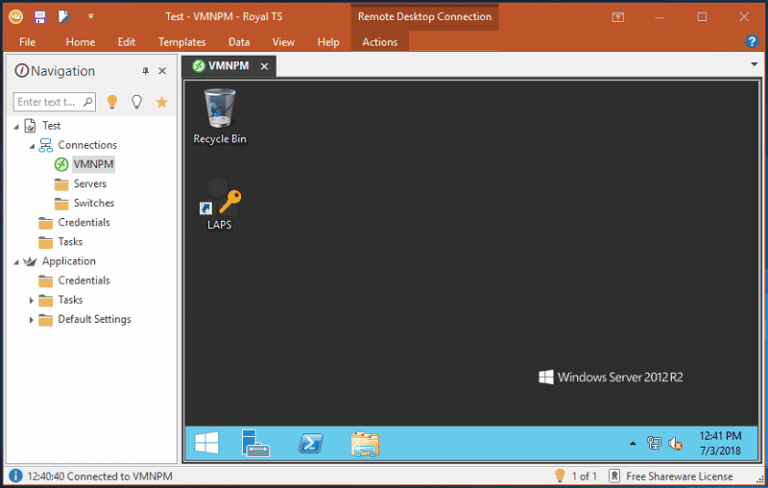
Task: Select Tasks folder under Test
Action: (x=70, y=242)
